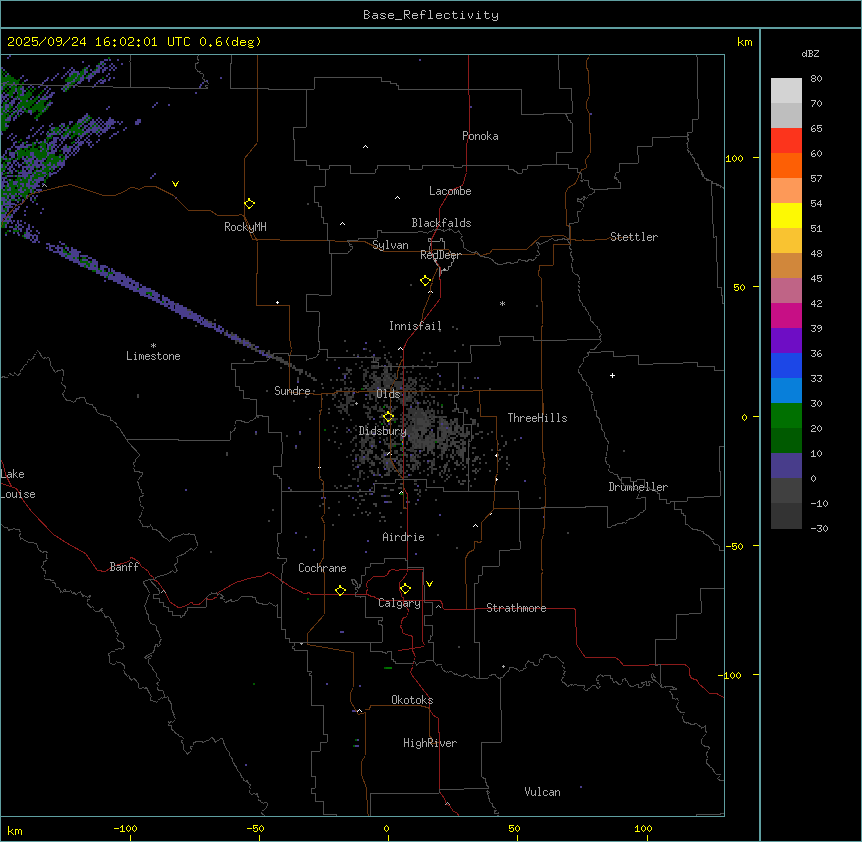The height and width of the screenshot is (842, 862).
Task: Click the magenta swatch in the dBZ legend
Action: pyautogui.click(x=786, y=315)
